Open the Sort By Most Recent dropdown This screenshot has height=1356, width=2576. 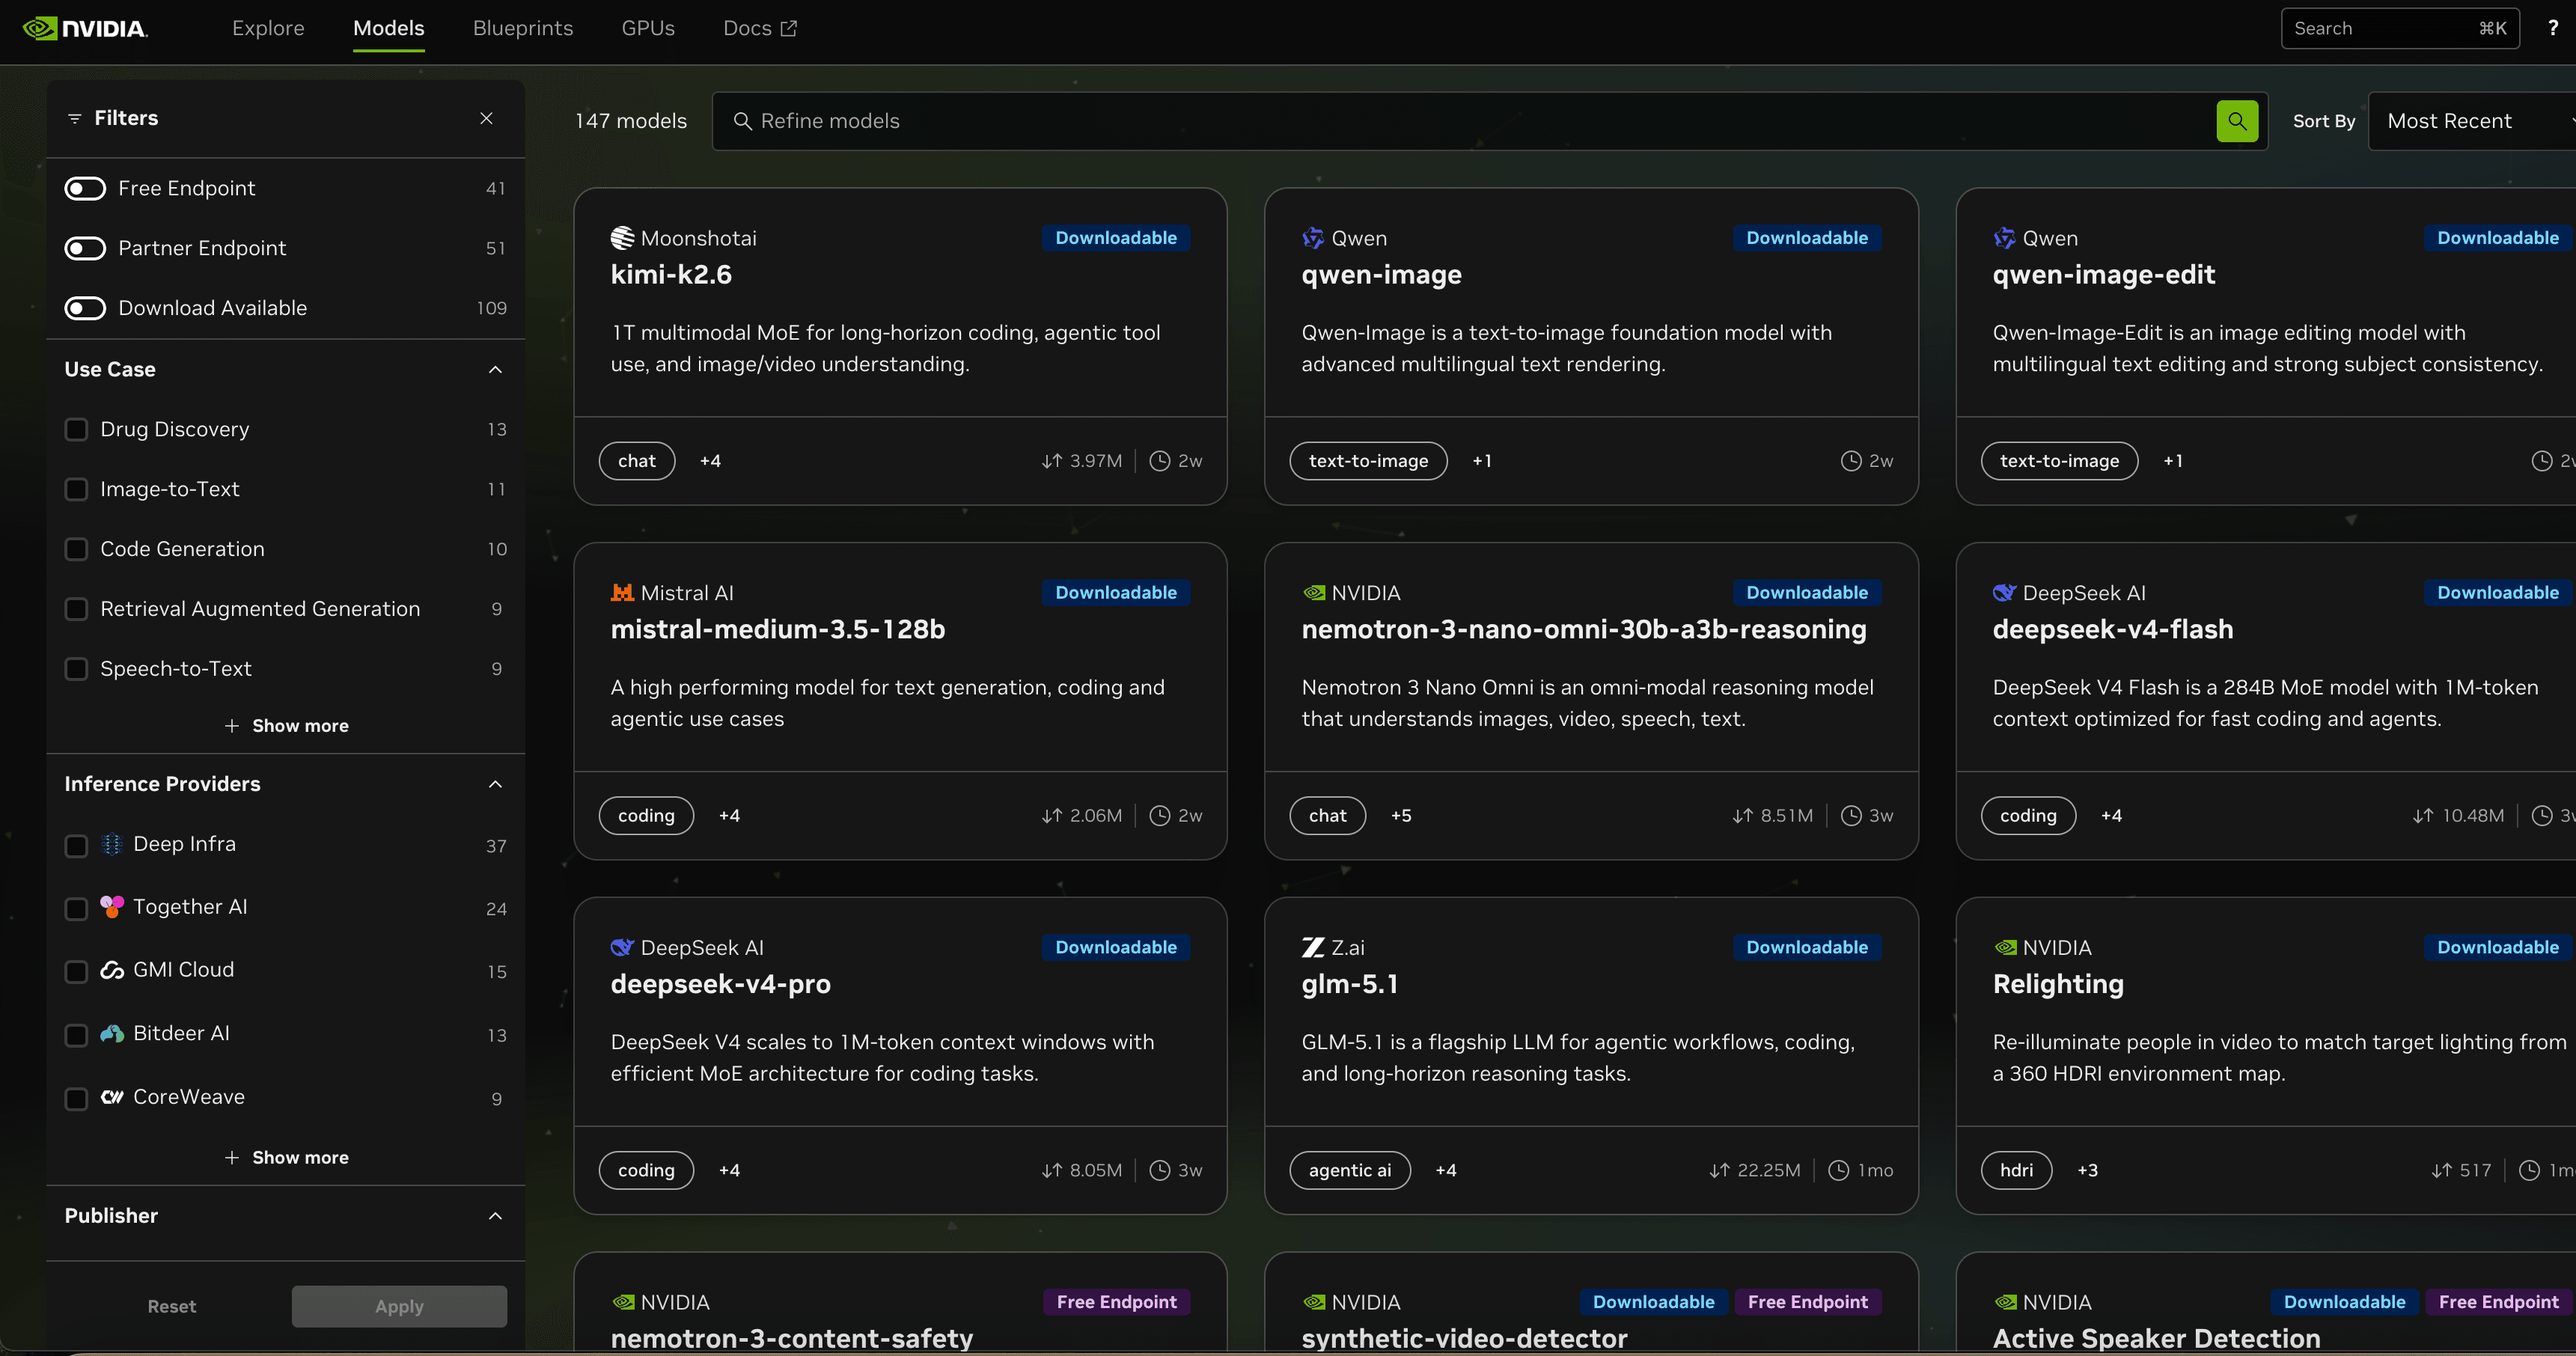point(2472,121)
